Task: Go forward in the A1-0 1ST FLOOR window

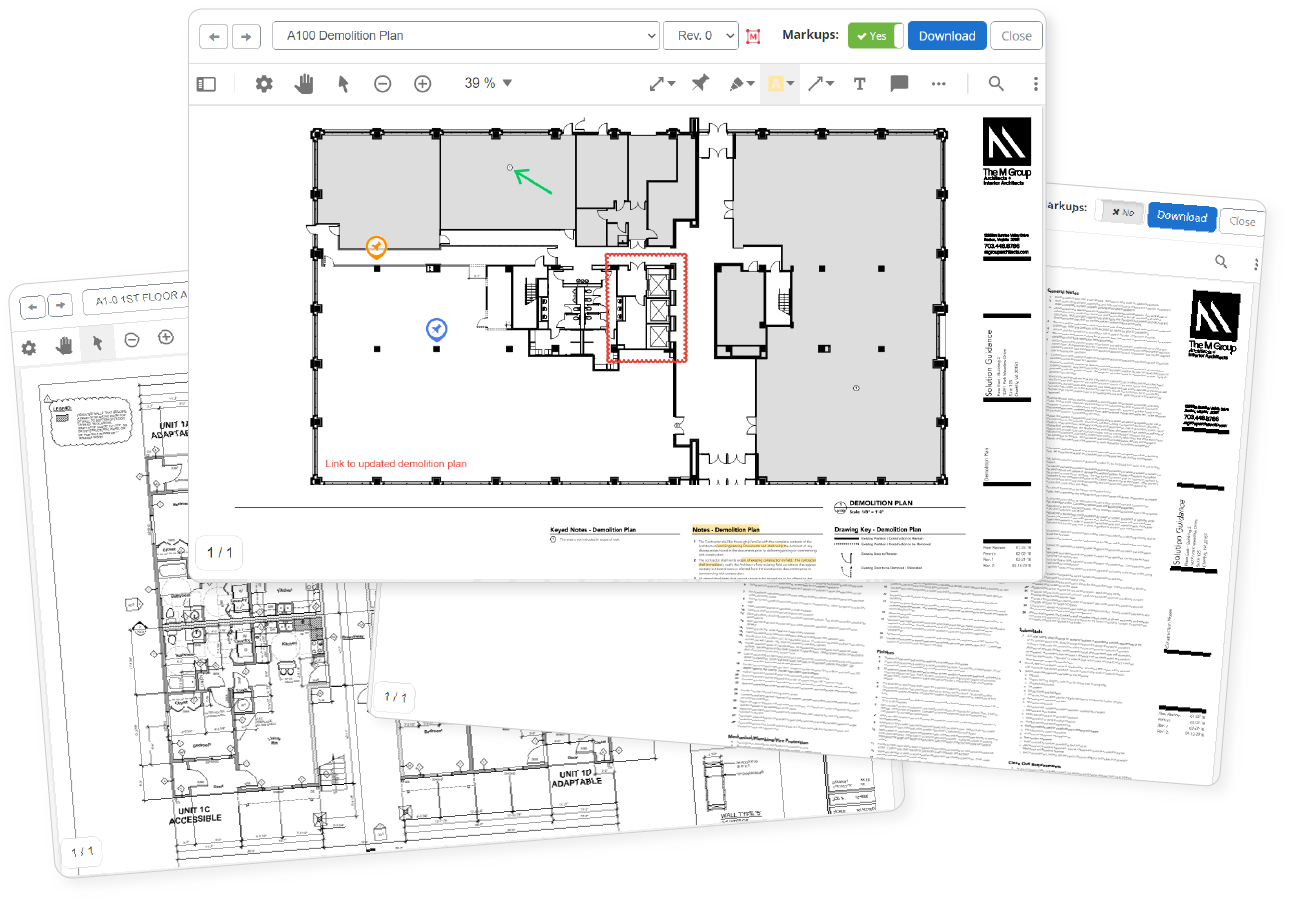Action: [62, 304]
